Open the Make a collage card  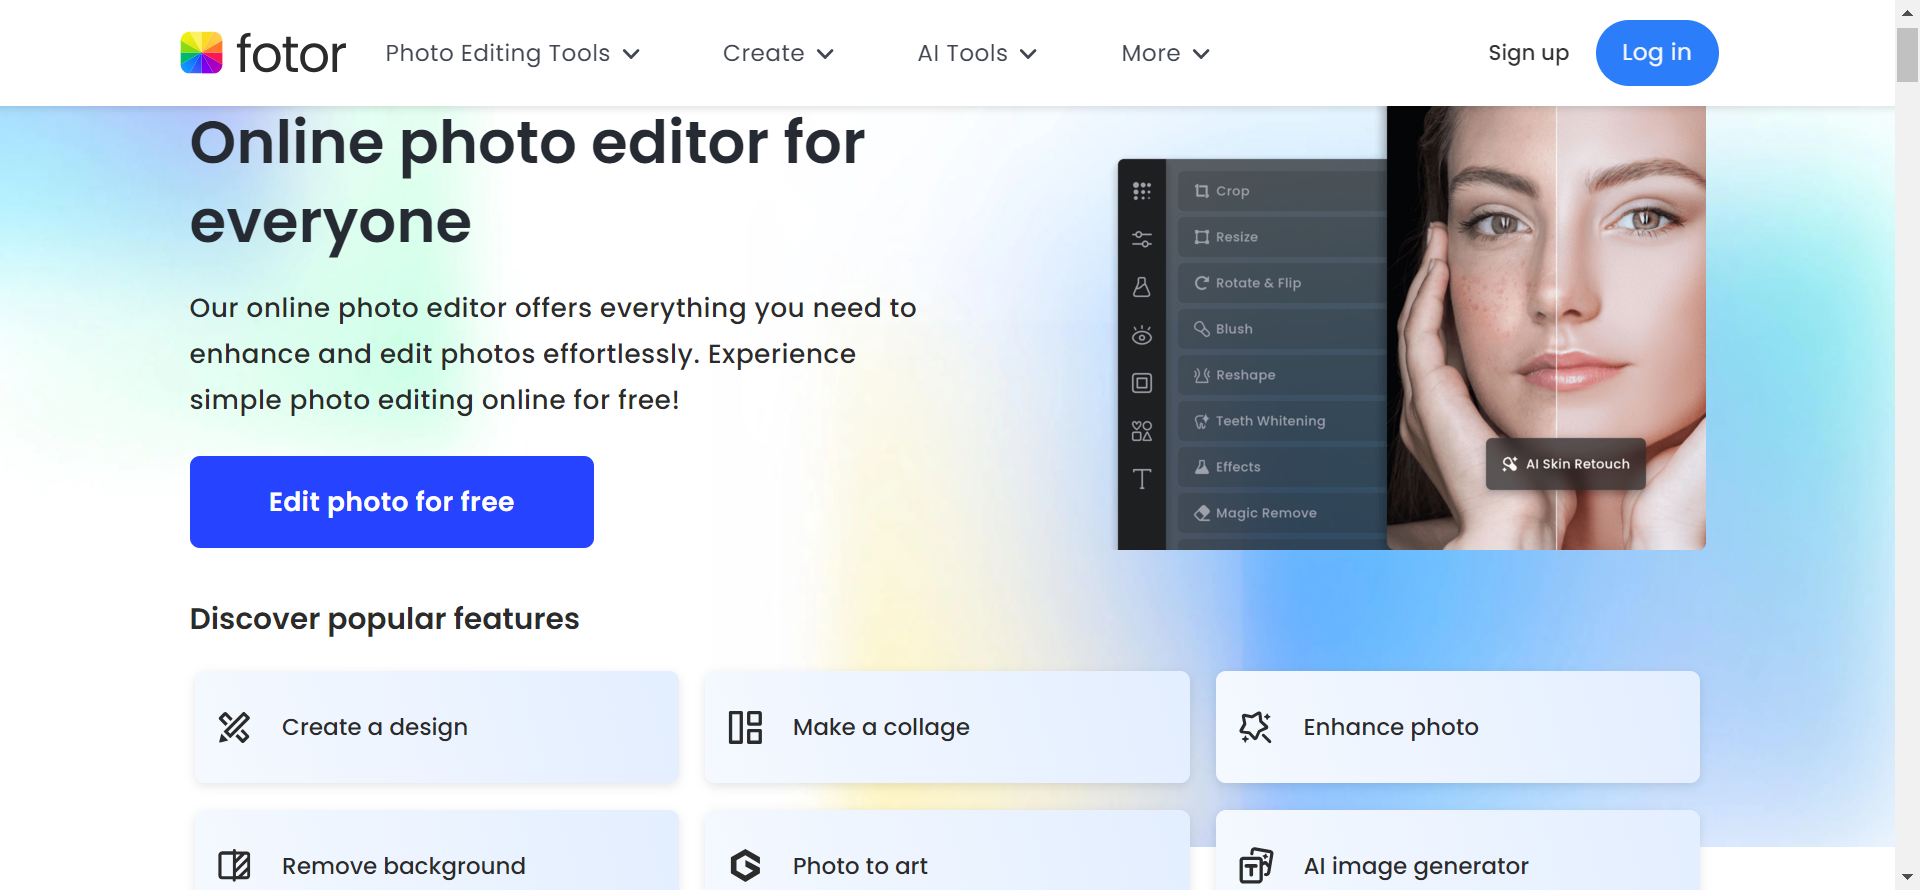[947, 727]
